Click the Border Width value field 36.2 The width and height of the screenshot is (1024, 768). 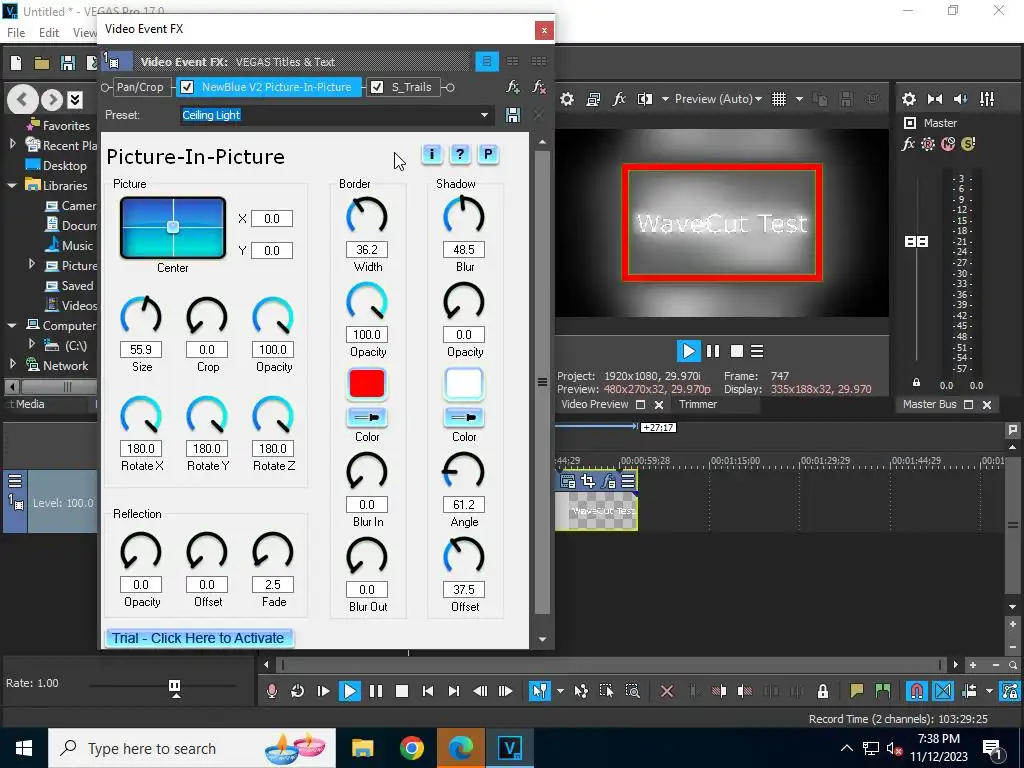366,249
